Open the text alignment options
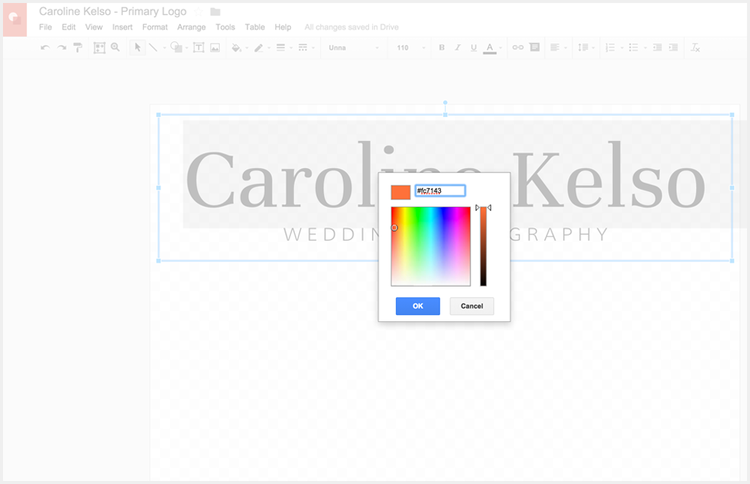This screenshot has height=484, width=750. coord(555,47)
